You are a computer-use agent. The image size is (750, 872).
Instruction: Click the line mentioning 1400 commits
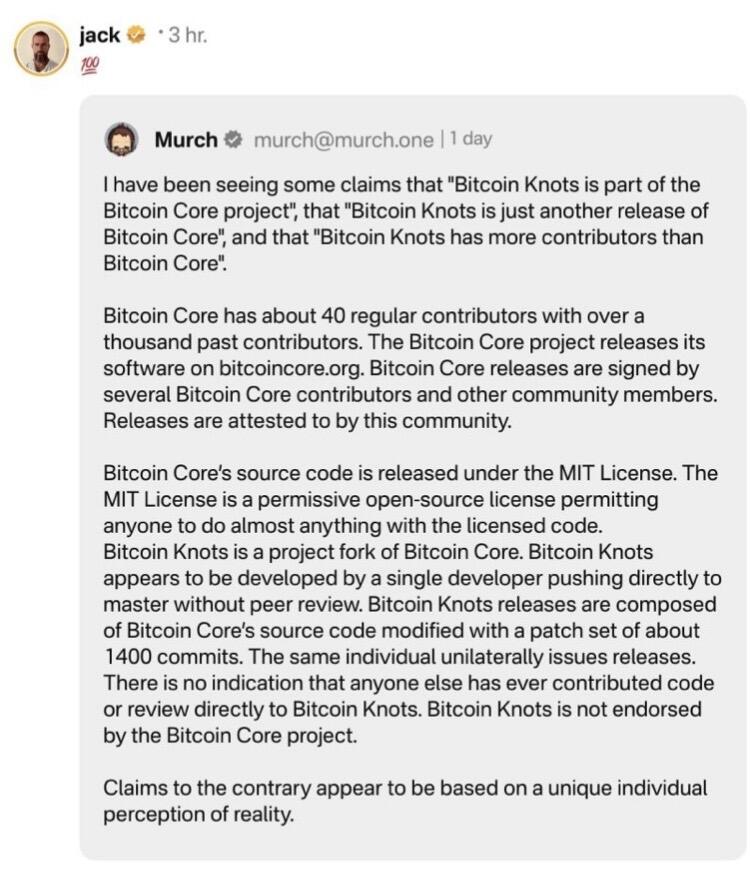pos(400,657)
